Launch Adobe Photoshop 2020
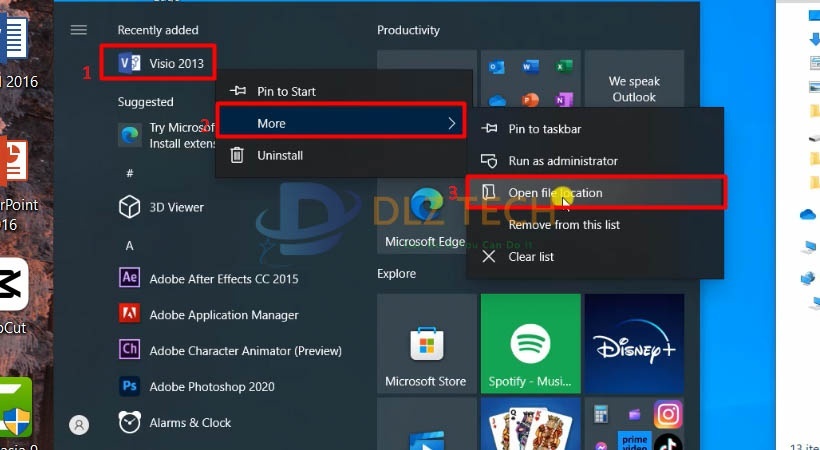 [x=197, y=387]
